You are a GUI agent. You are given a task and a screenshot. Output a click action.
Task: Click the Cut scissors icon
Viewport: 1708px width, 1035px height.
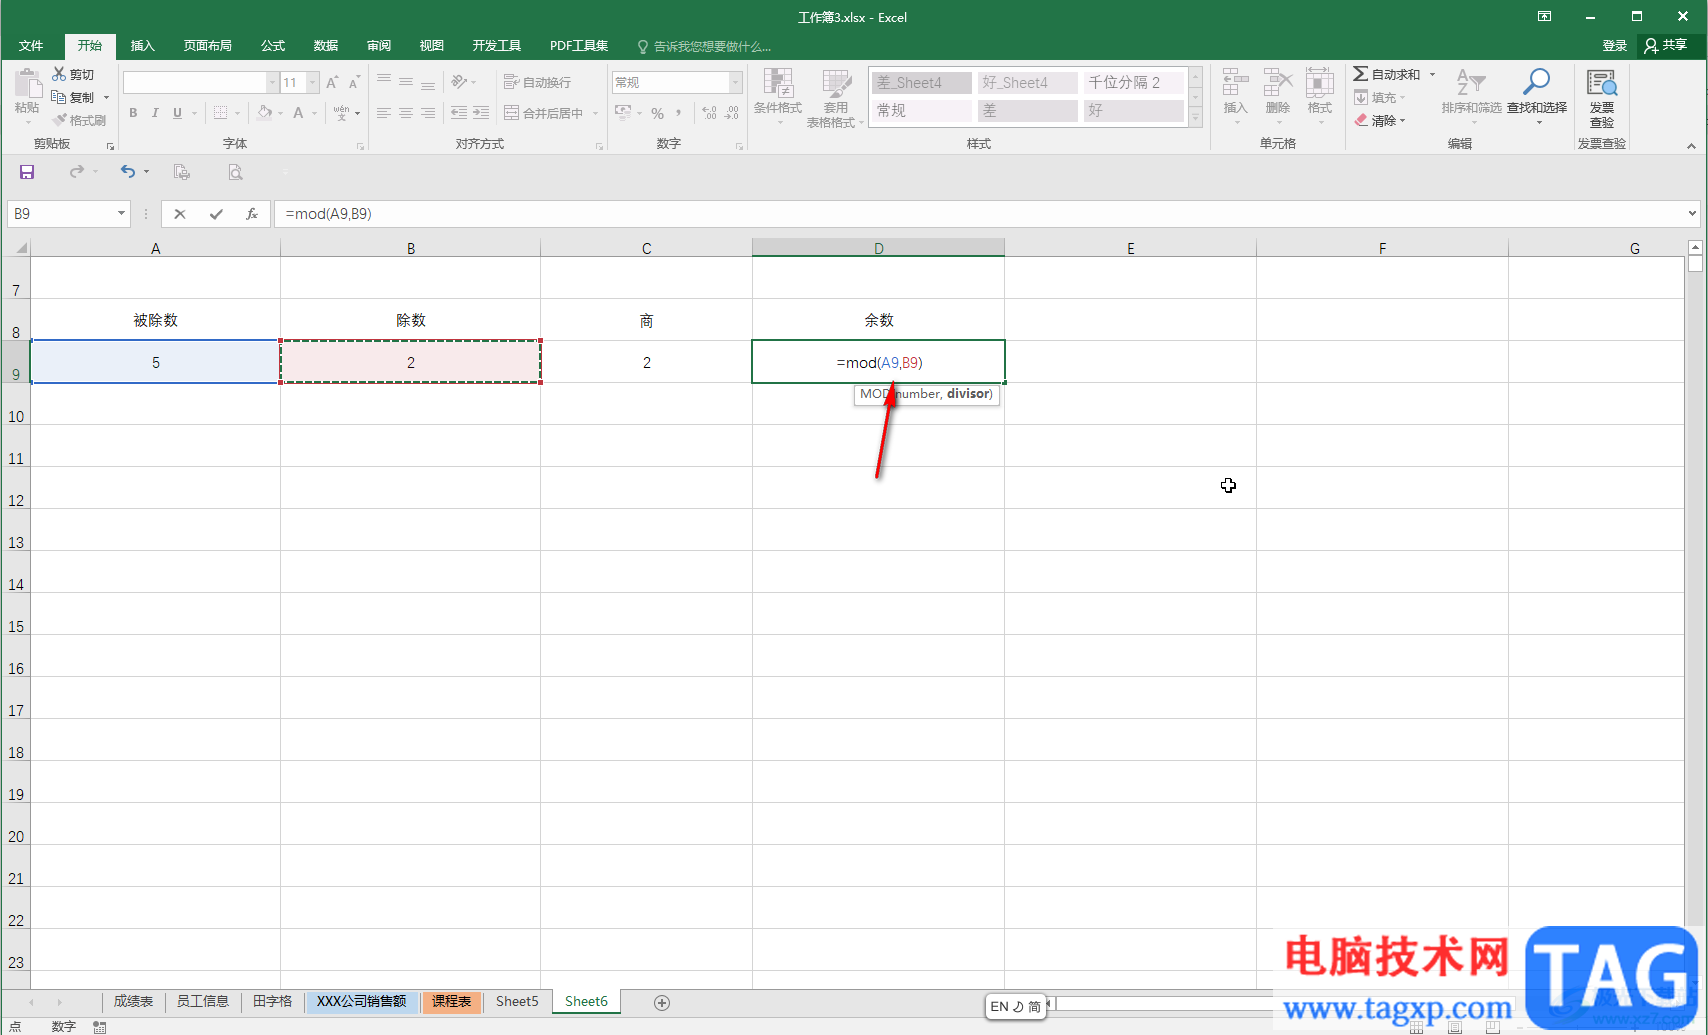click(x=59, y=74)
